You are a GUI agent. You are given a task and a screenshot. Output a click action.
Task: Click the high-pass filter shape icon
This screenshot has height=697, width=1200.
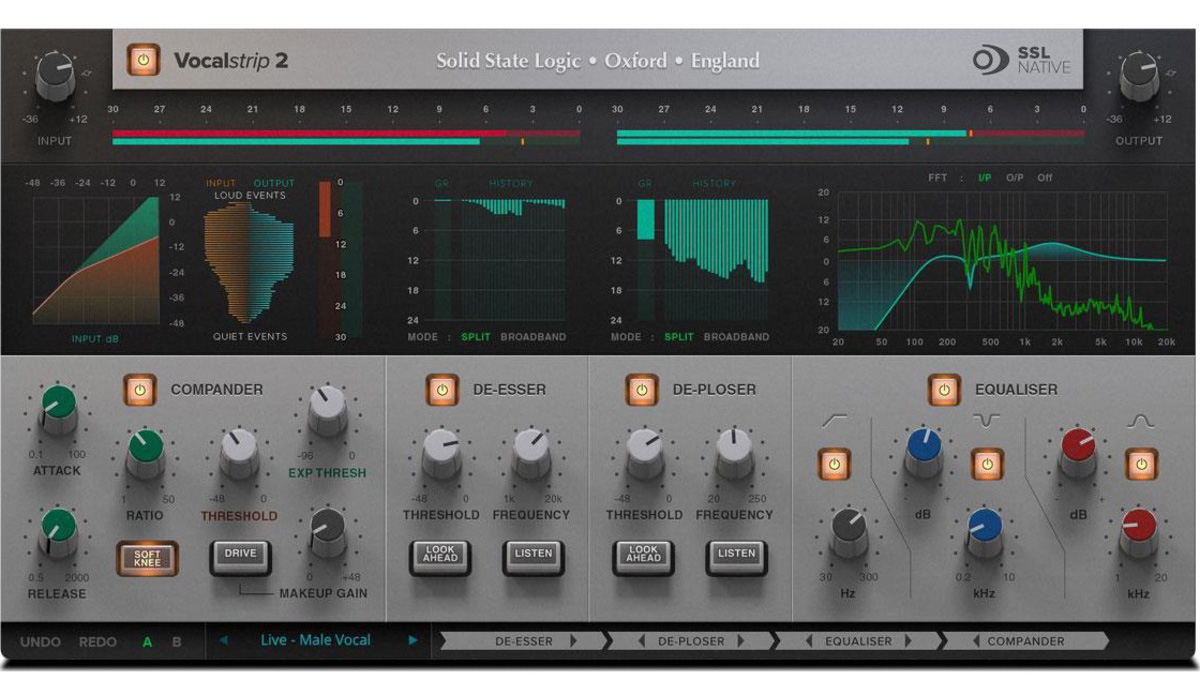point(833,422)
